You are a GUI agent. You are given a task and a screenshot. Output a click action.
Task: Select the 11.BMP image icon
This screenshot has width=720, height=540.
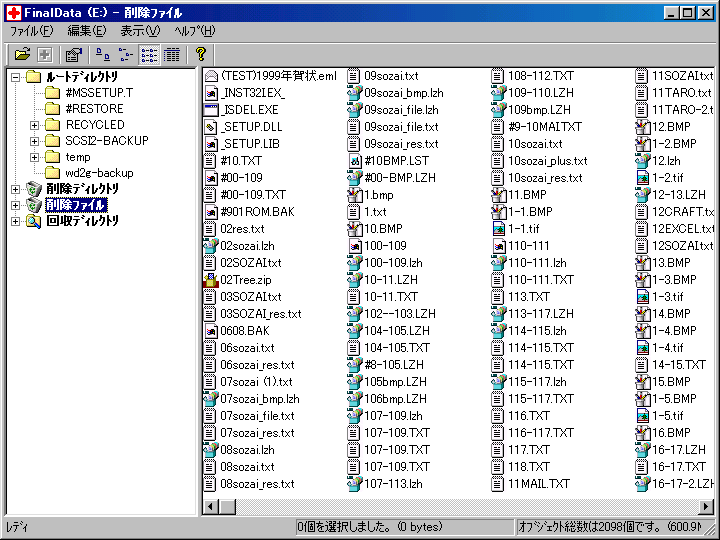tap(499, 195)
